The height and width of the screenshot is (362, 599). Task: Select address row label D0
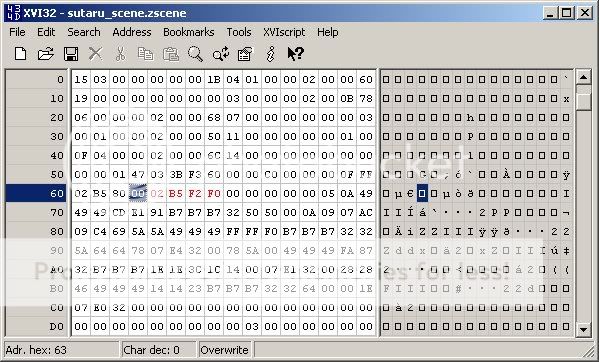[x=36, y=326]
